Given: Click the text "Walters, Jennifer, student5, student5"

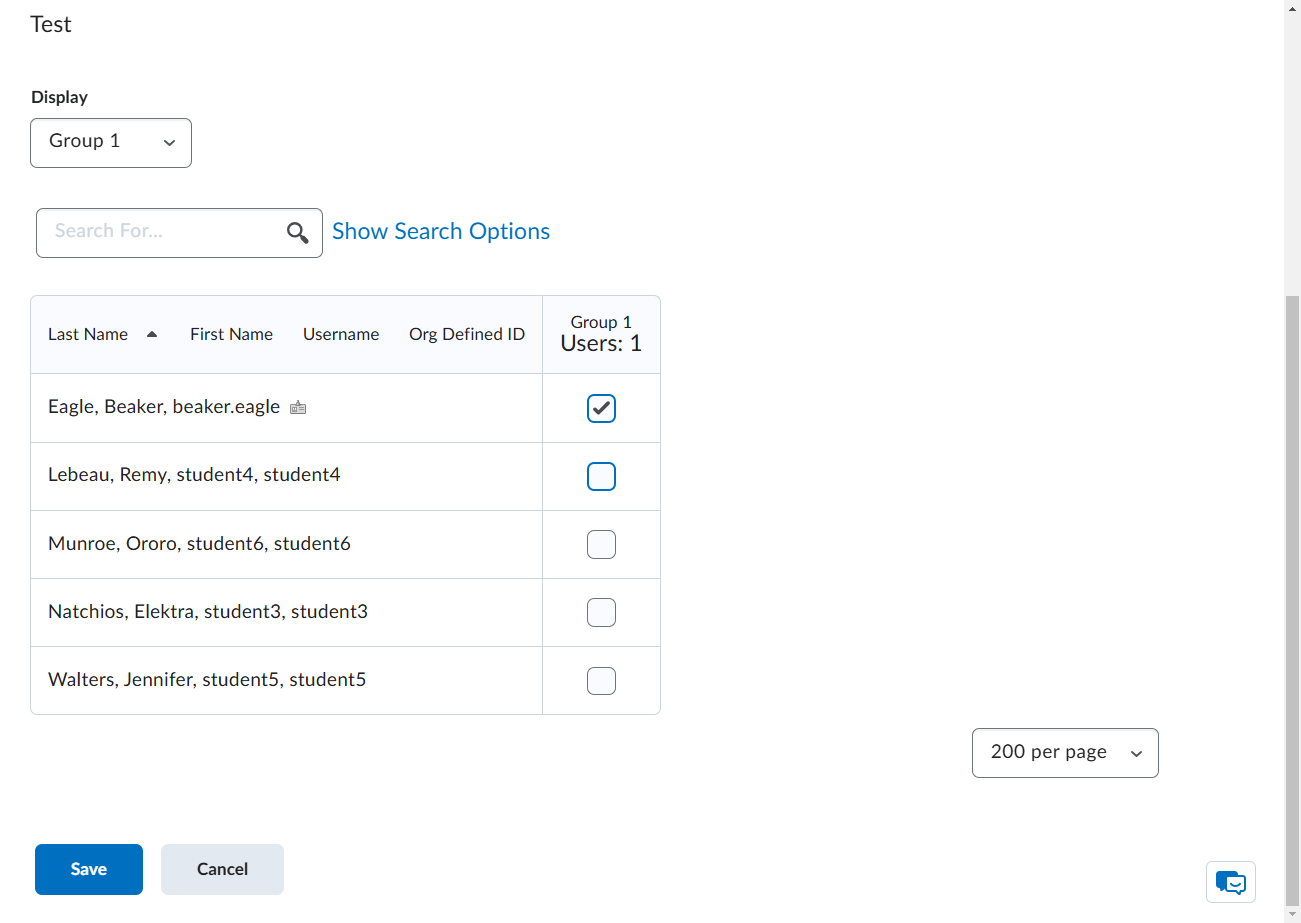Looking at the screenshot, I should point(207,680).
